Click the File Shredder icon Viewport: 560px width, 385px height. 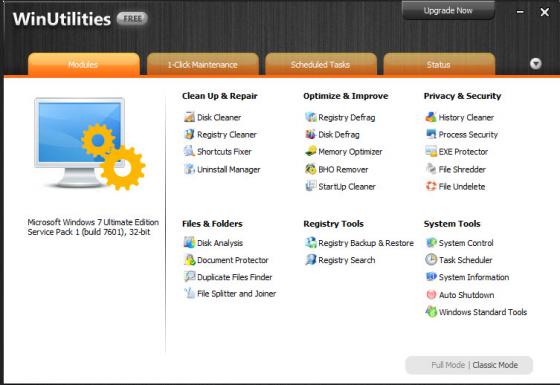pos(431,169)
